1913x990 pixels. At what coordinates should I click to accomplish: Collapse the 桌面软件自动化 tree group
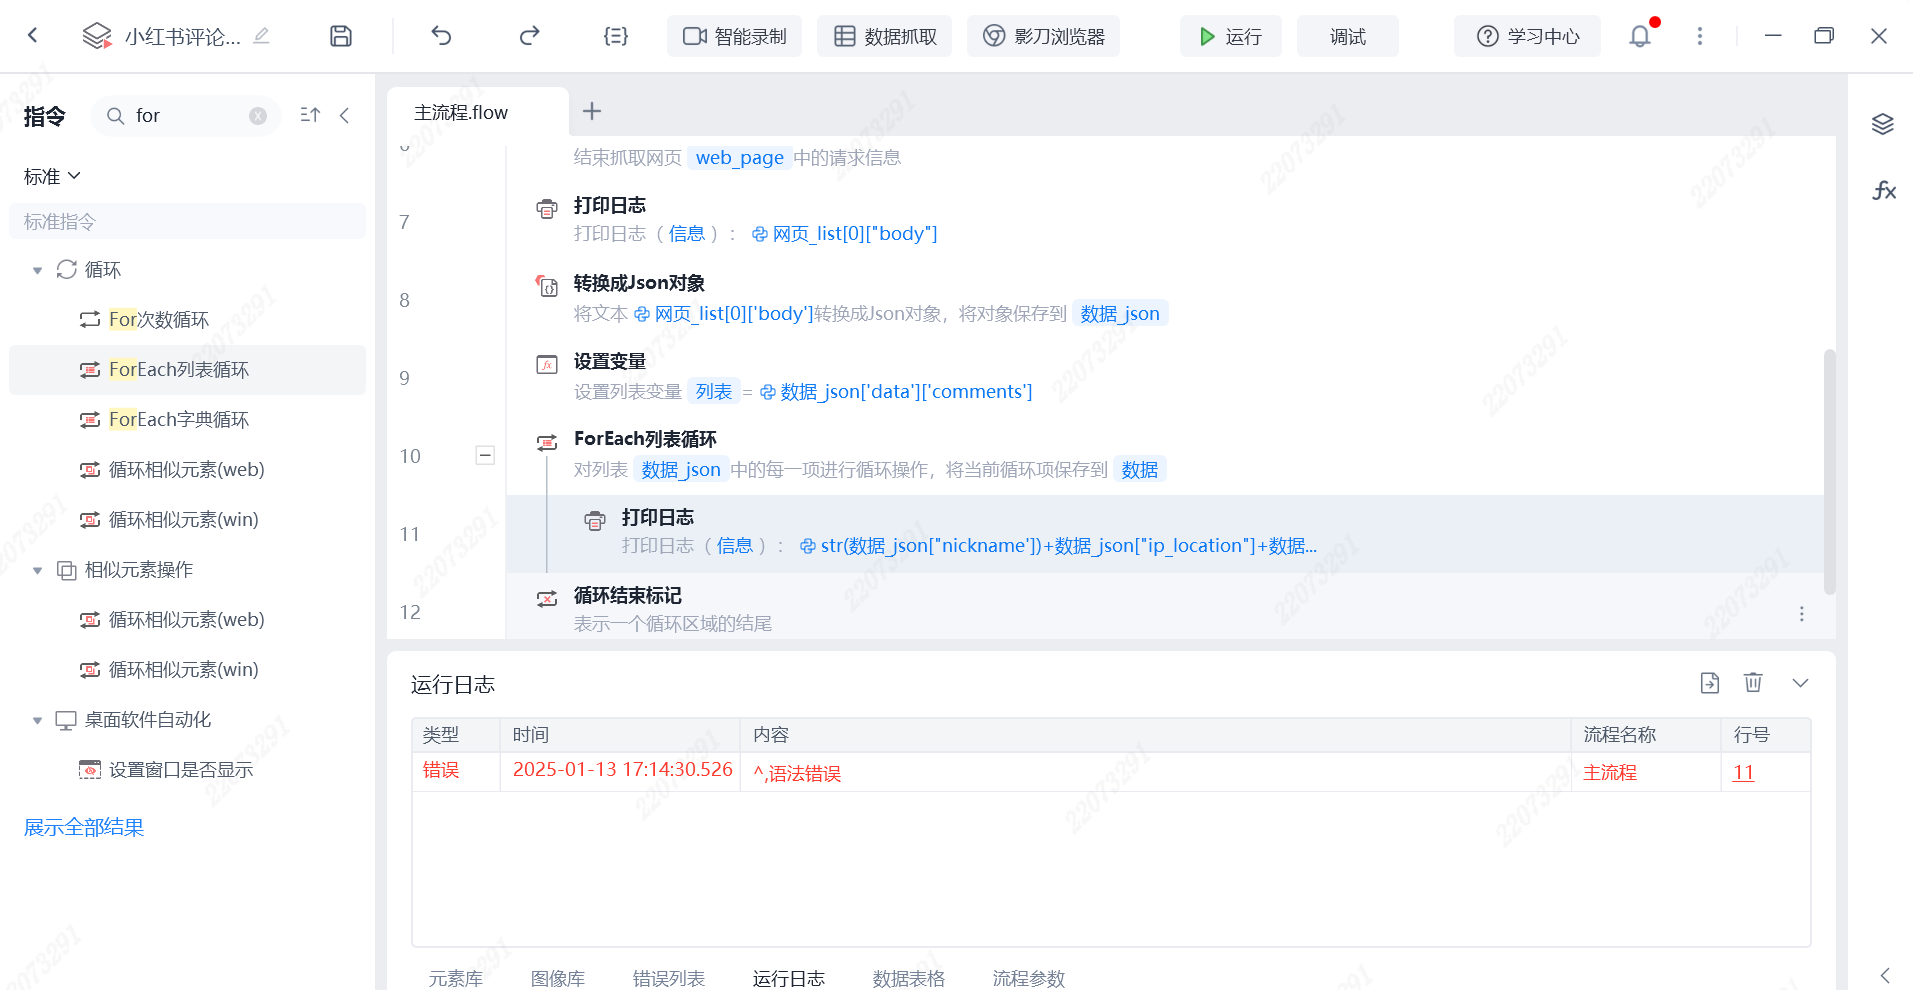[37, 720]
